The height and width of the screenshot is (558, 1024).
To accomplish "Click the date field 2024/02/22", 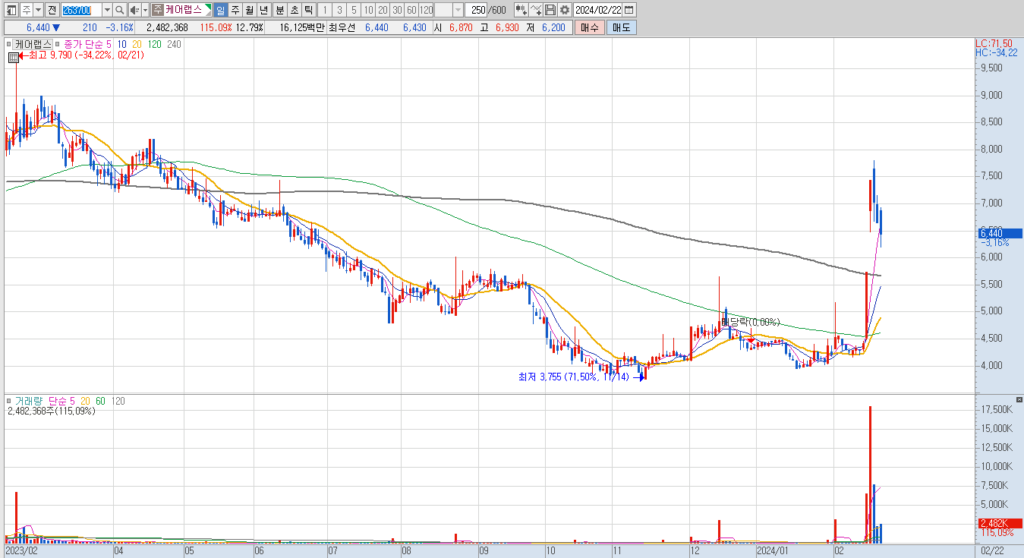I will pyautogui.click(x=598, y=10).
